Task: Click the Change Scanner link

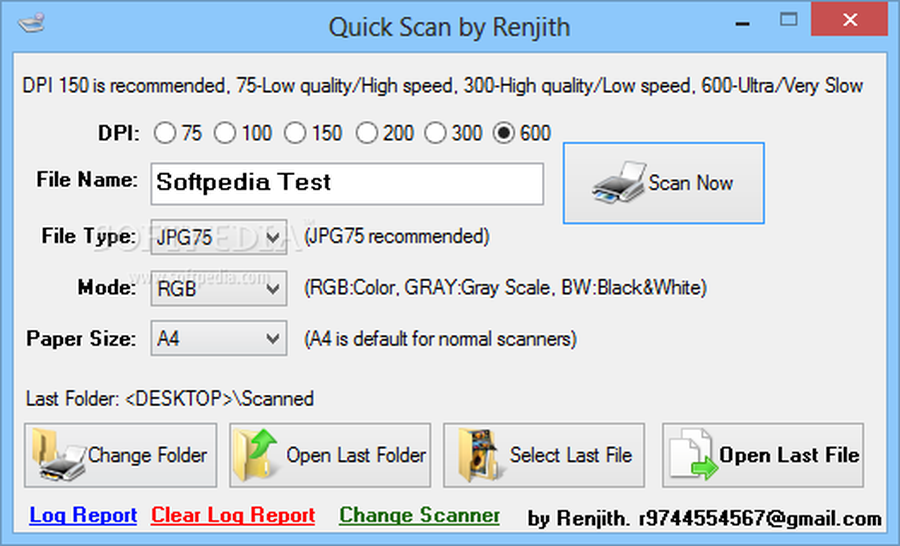Action: click(420, 515)
